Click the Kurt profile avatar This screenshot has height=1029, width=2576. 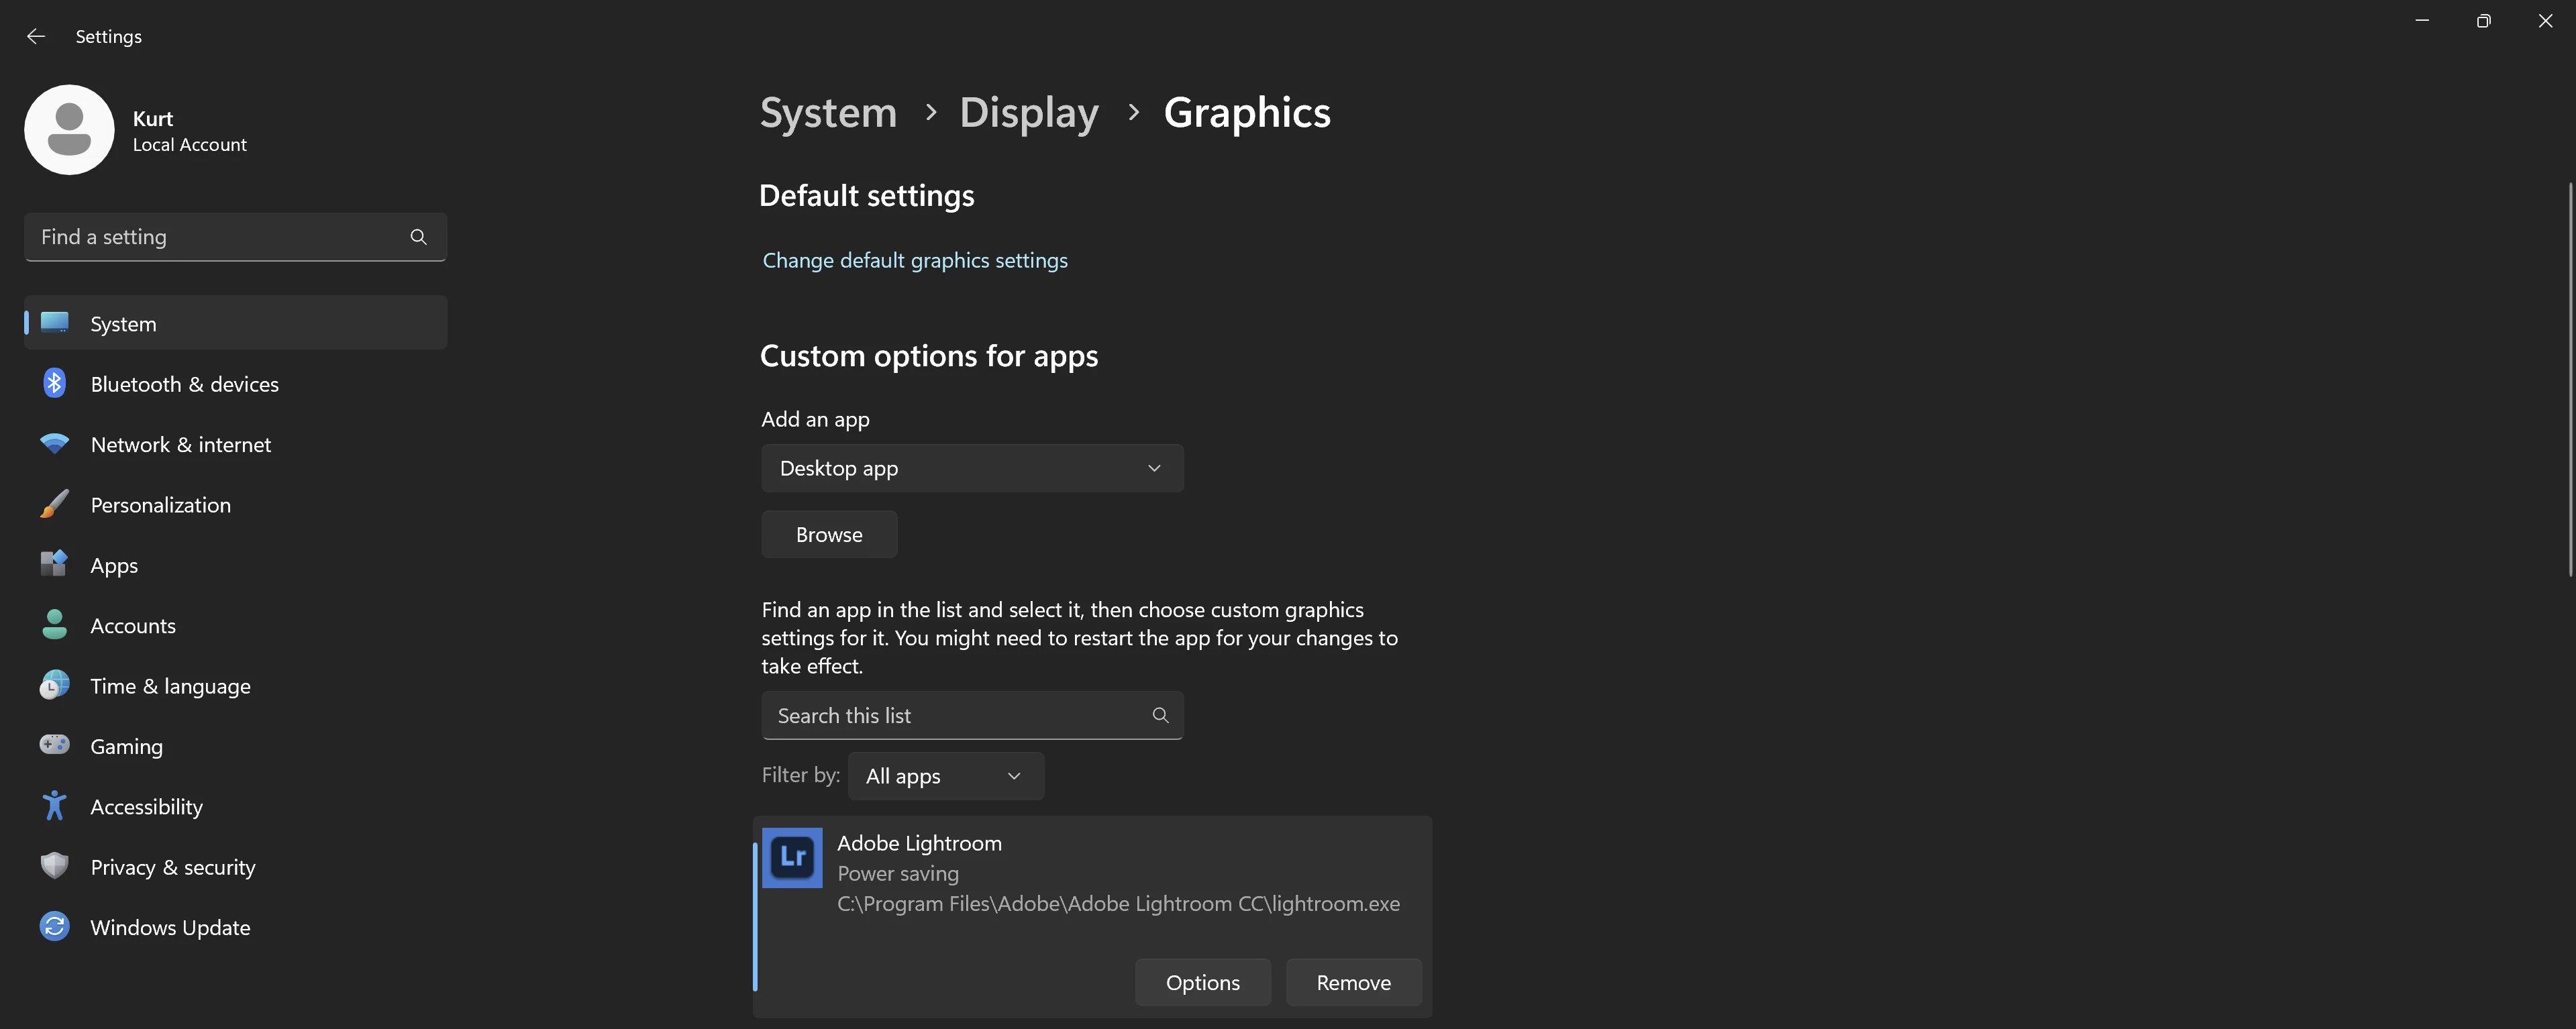tap(69, 130)
